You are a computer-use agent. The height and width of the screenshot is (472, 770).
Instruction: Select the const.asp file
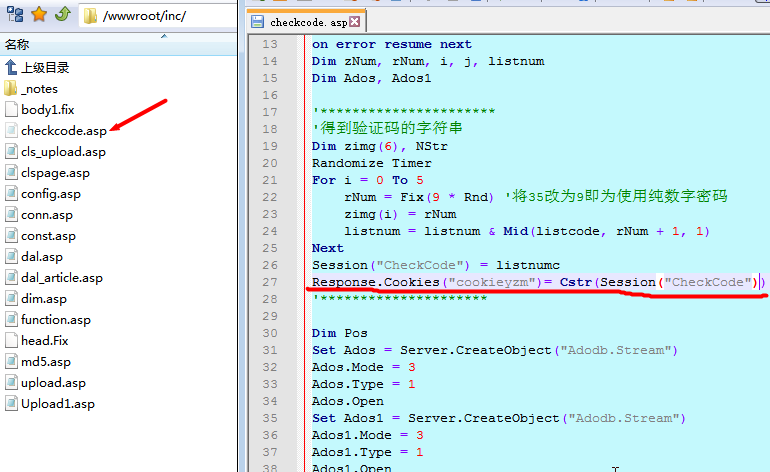[48, 236]
